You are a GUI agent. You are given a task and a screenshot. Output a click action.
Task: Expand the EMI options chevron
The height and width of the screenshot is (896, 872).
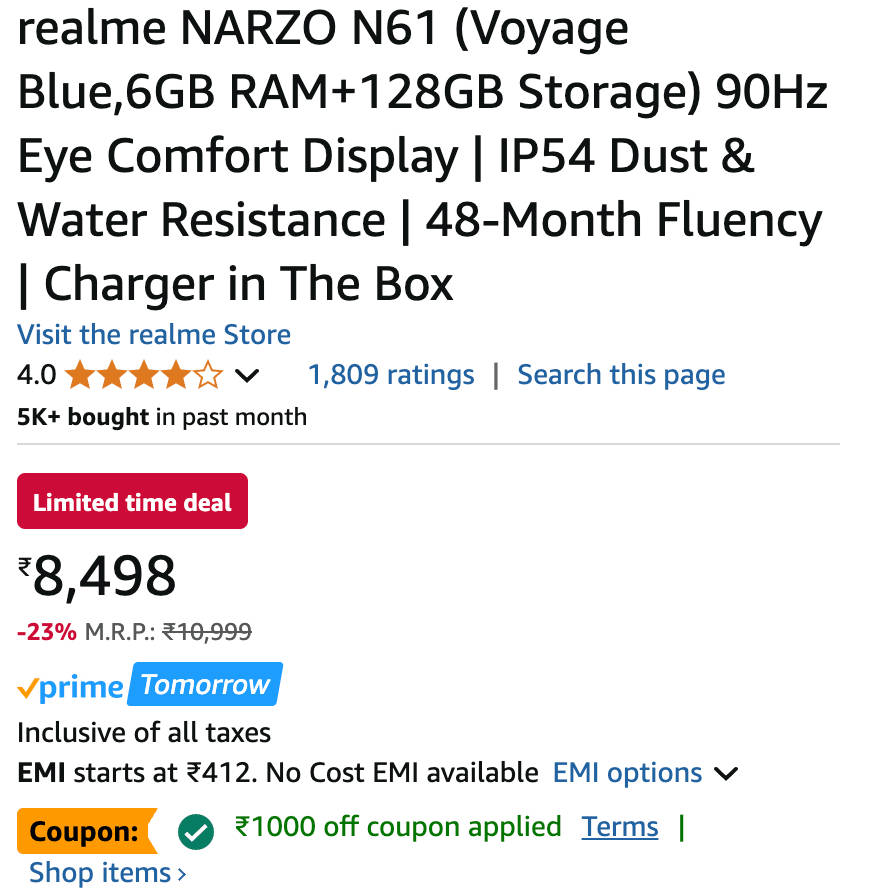click(x=727, y=774)
